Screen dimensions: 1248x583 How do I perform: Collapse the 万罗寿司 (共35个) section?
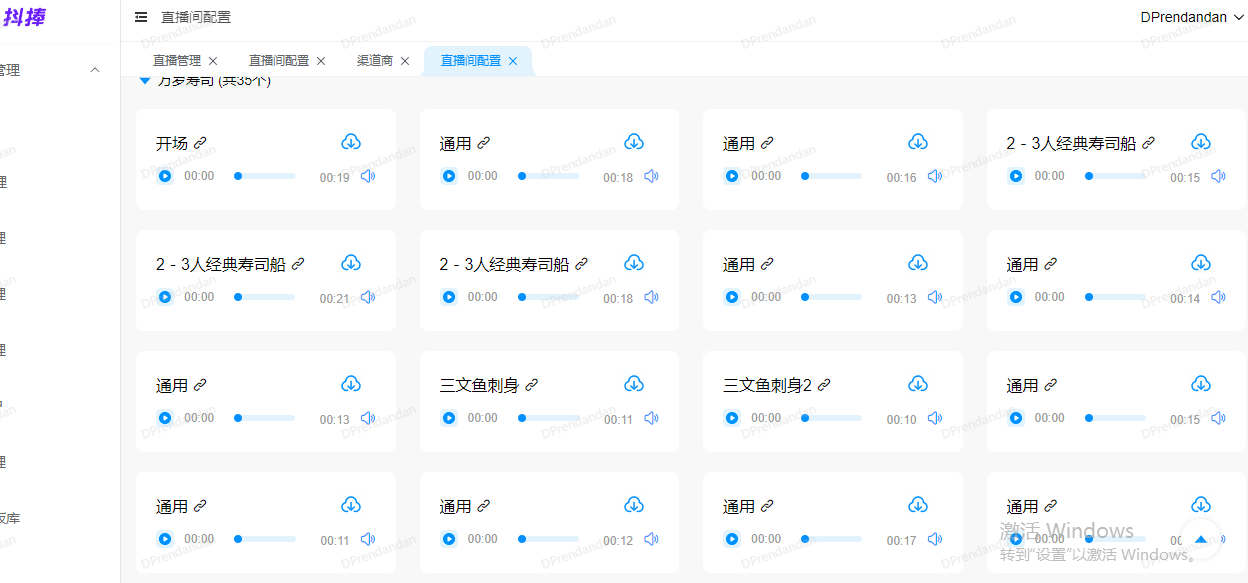146,80
